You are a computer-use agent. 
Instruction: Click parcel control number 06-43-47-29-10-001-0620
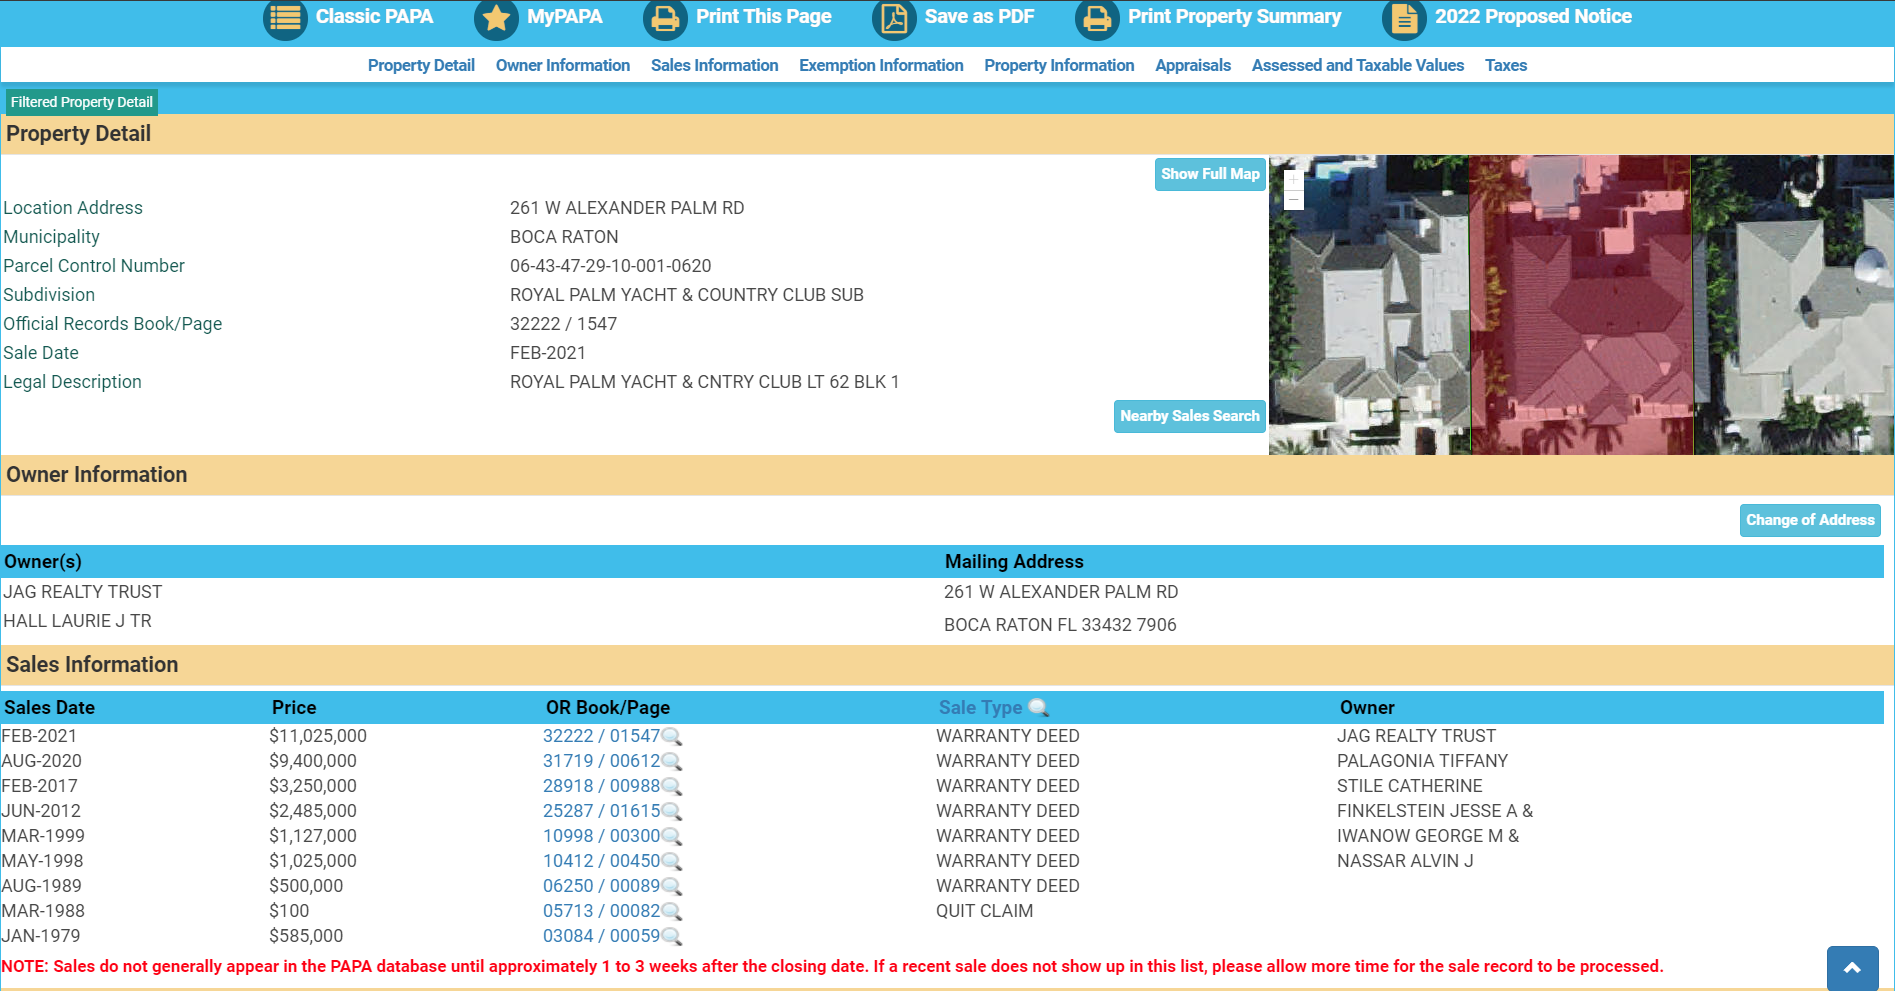pyautogui.click(x=610, y=266)
